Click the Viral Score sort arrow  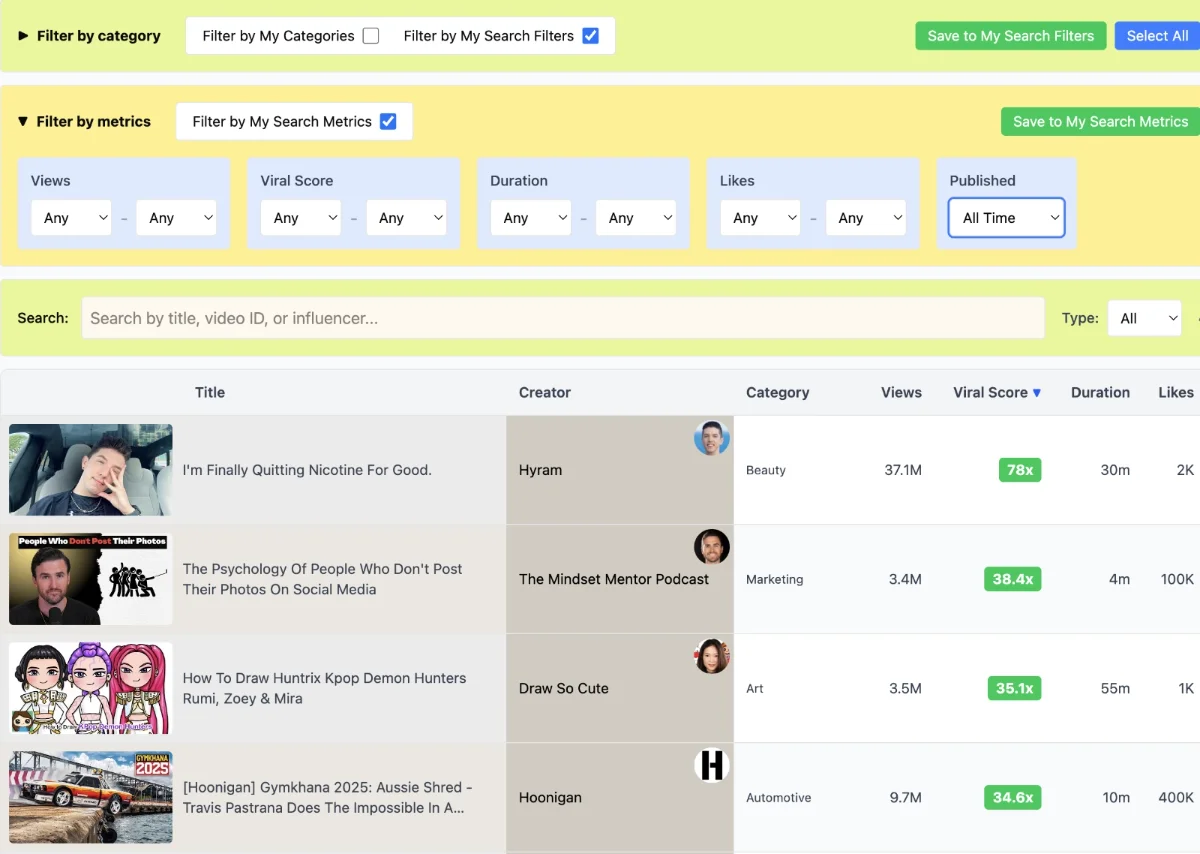click(x=1037, y=393)
